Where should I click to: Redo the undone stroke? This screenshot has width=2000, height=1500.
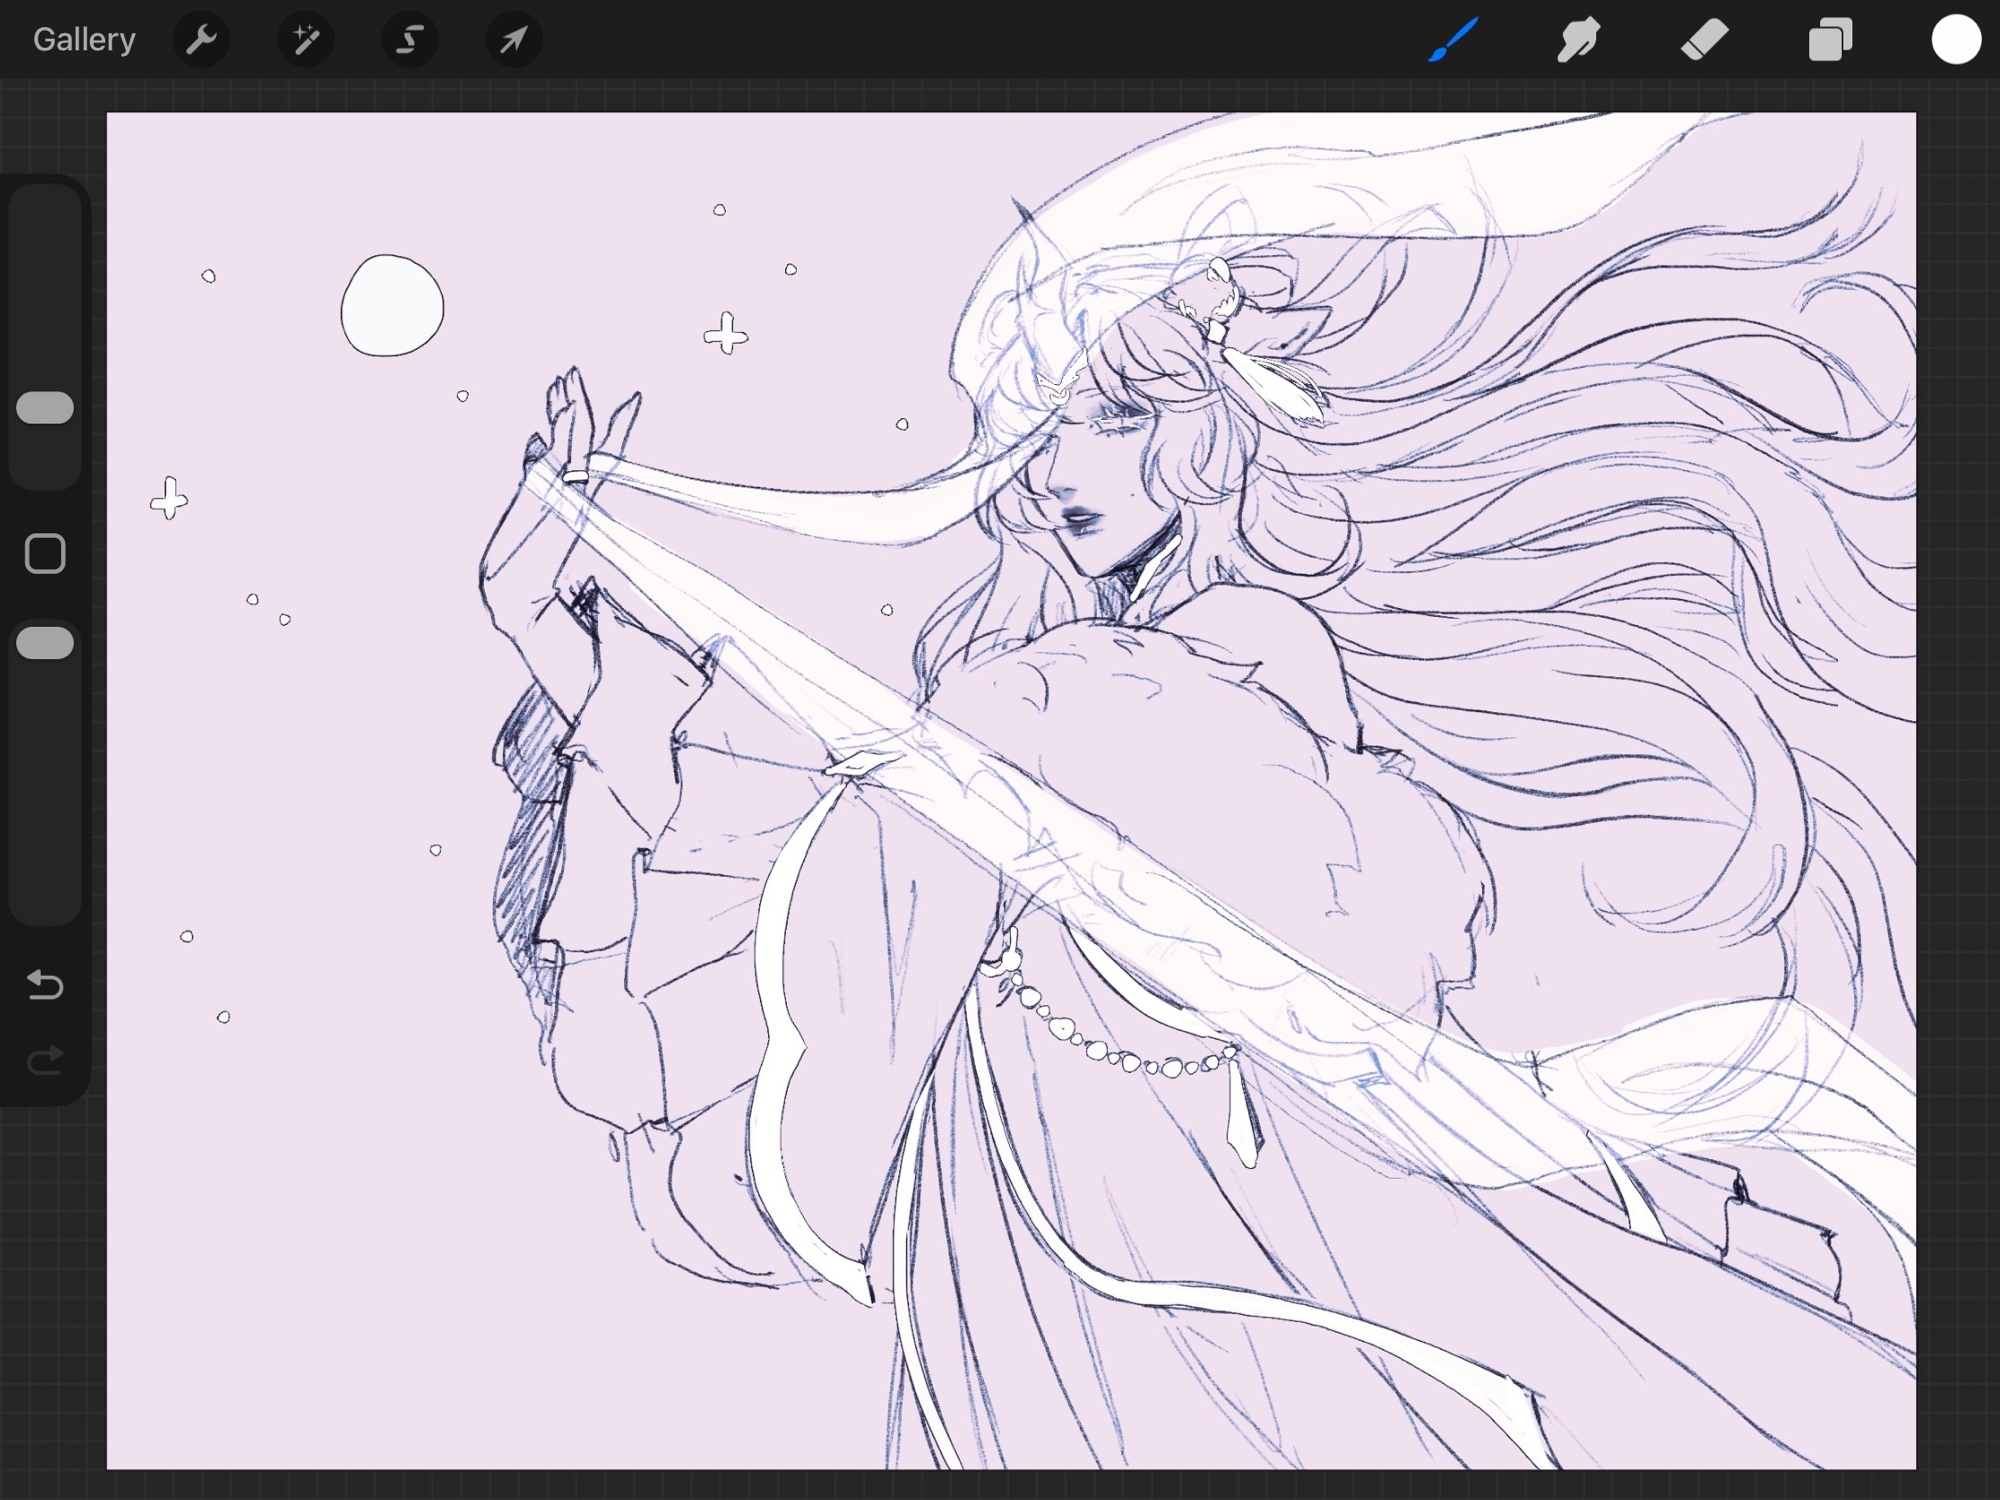(x=45, y=1060)
